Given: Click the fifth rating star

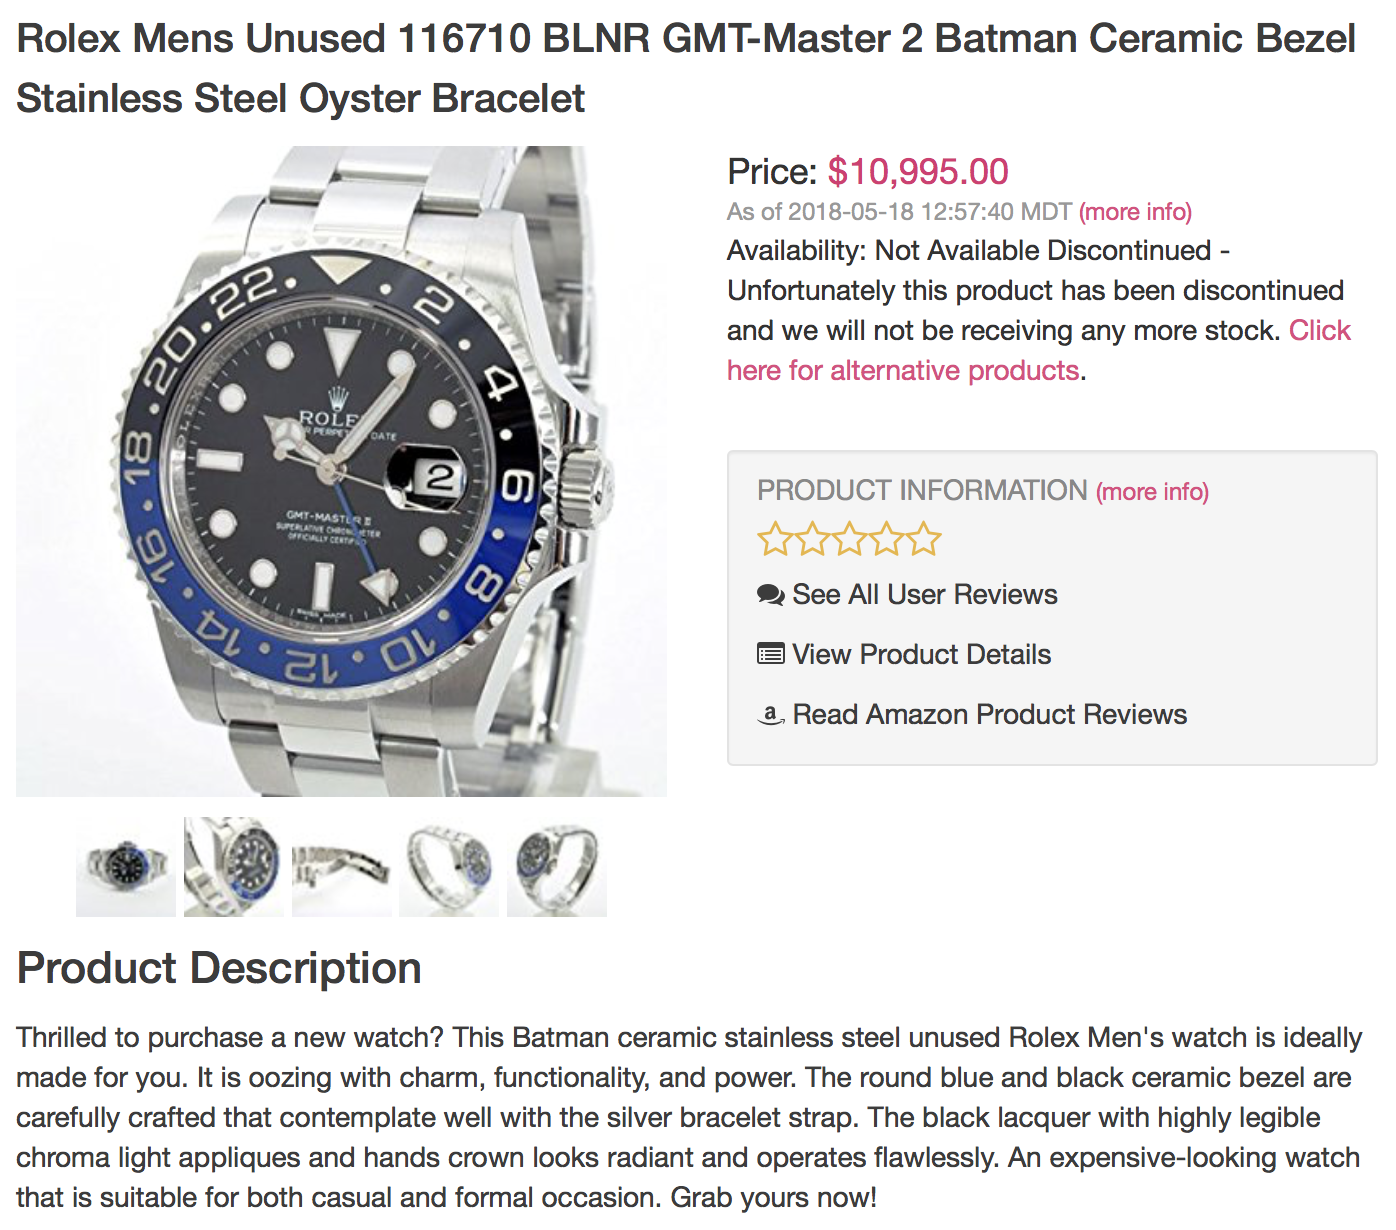Looking at the screenshot, I should click(923, 539).
